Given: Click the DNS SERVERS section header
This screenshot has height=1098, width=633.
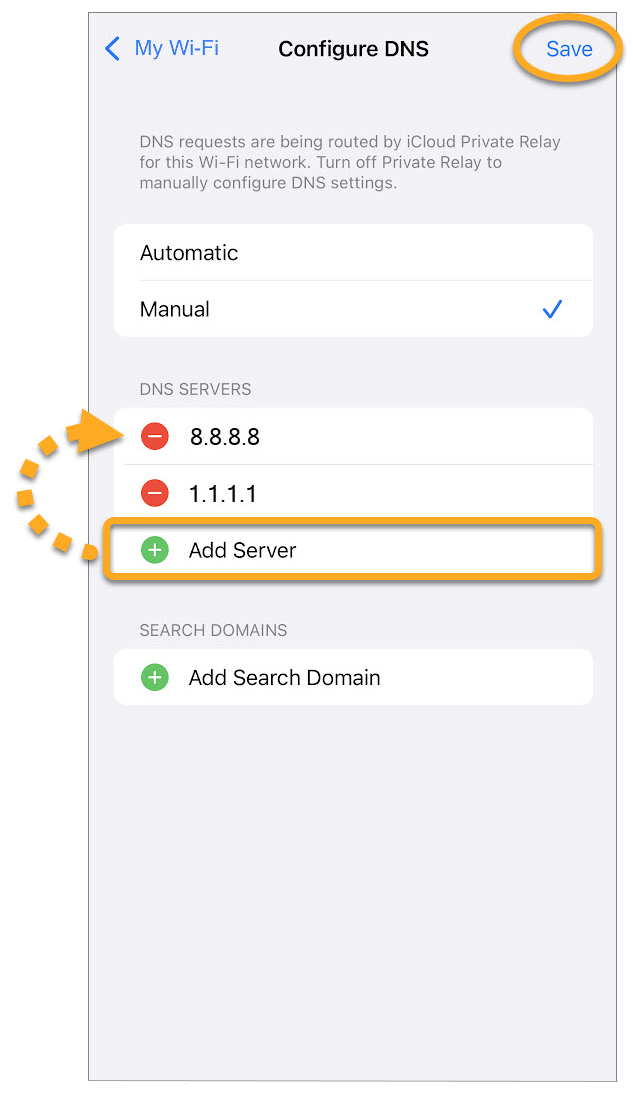Looking at the screenshot, I should click(195, 389).
